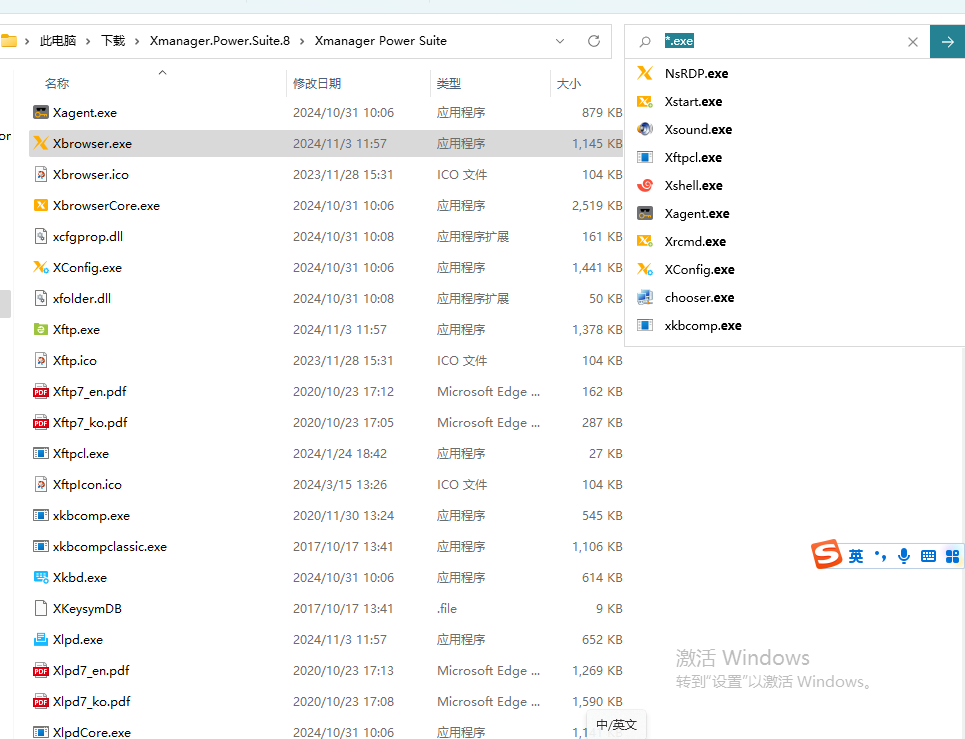Image resolution: width=965 pixels, height=739 pixels.
Task: Click Xmanager Power Suite breadcrumb segment
Action: tap(380, 41)
